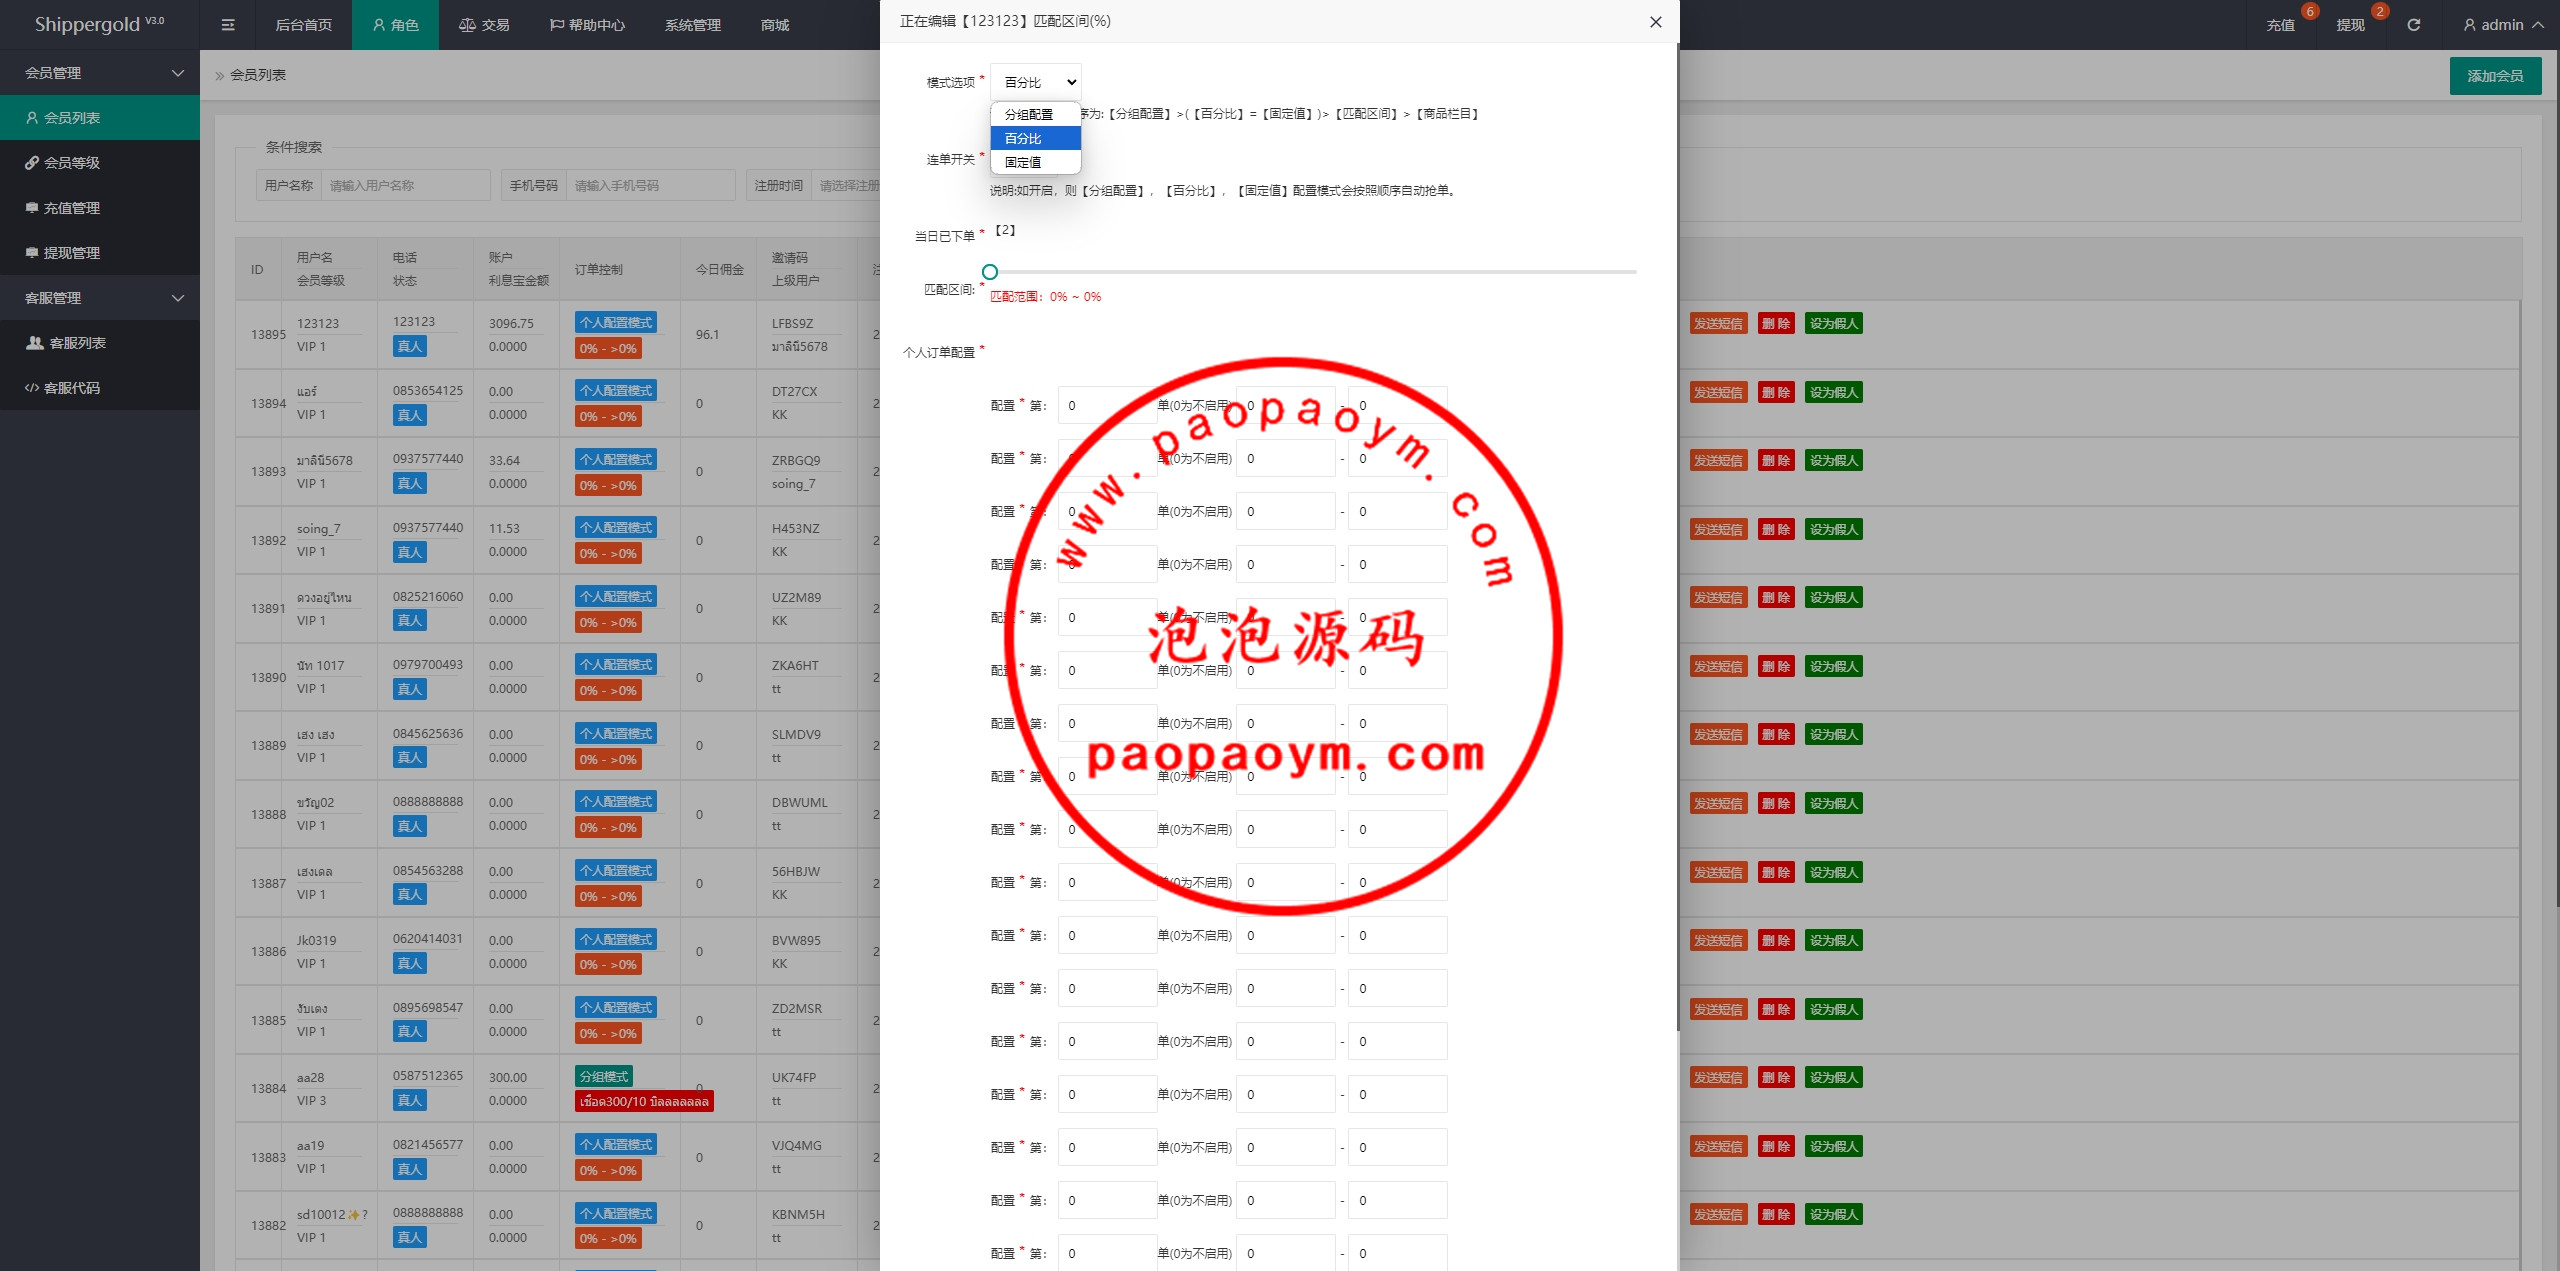The height and width of the screenshot is (1271, 2560).
Task: Click the 提现 notification with badge 2
Action: [x=2351, y=25]
